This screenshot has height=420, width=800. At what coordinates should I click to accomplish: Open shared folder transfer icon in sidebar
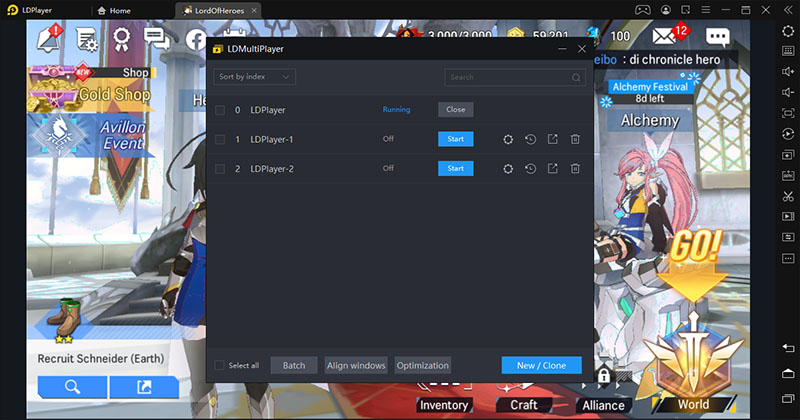click(x=788, y=237)
